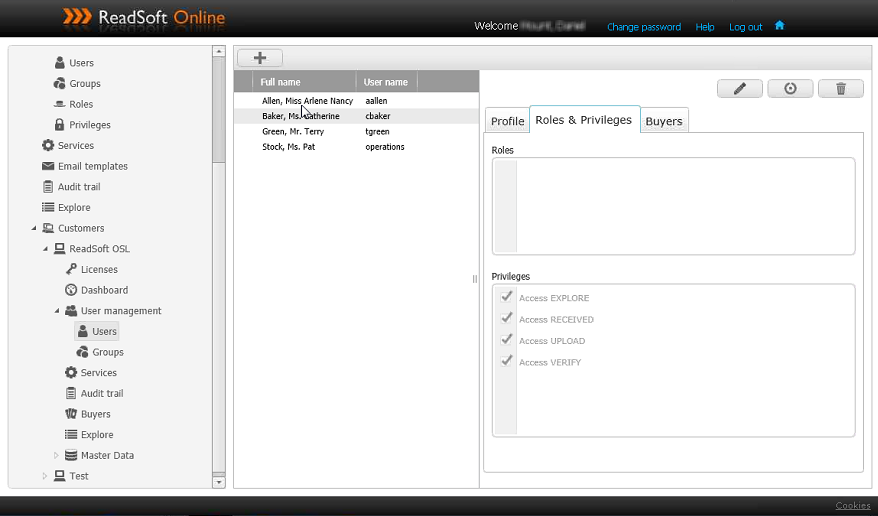Toggle Access VERIFY privilege checkbox
Image resolution: width=878 pixels, height=516 pixels.
click(x=507, y=361)
